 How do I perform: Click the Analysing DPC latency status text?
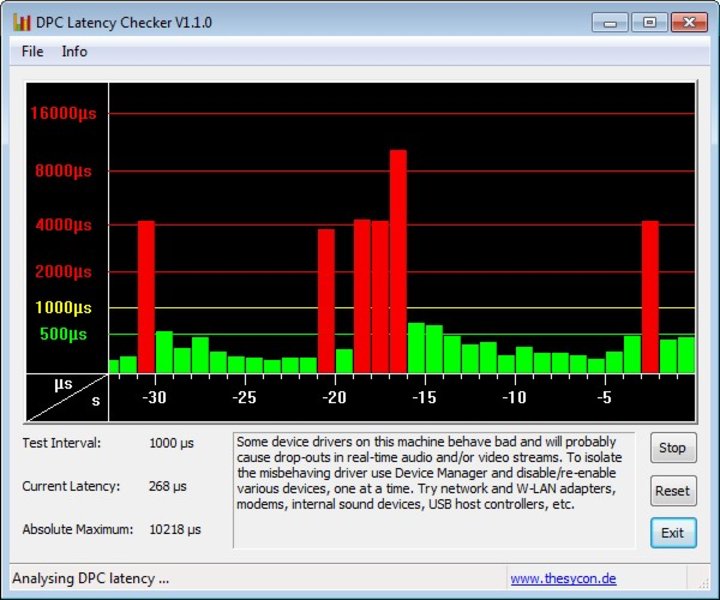(x=90, y=578)
